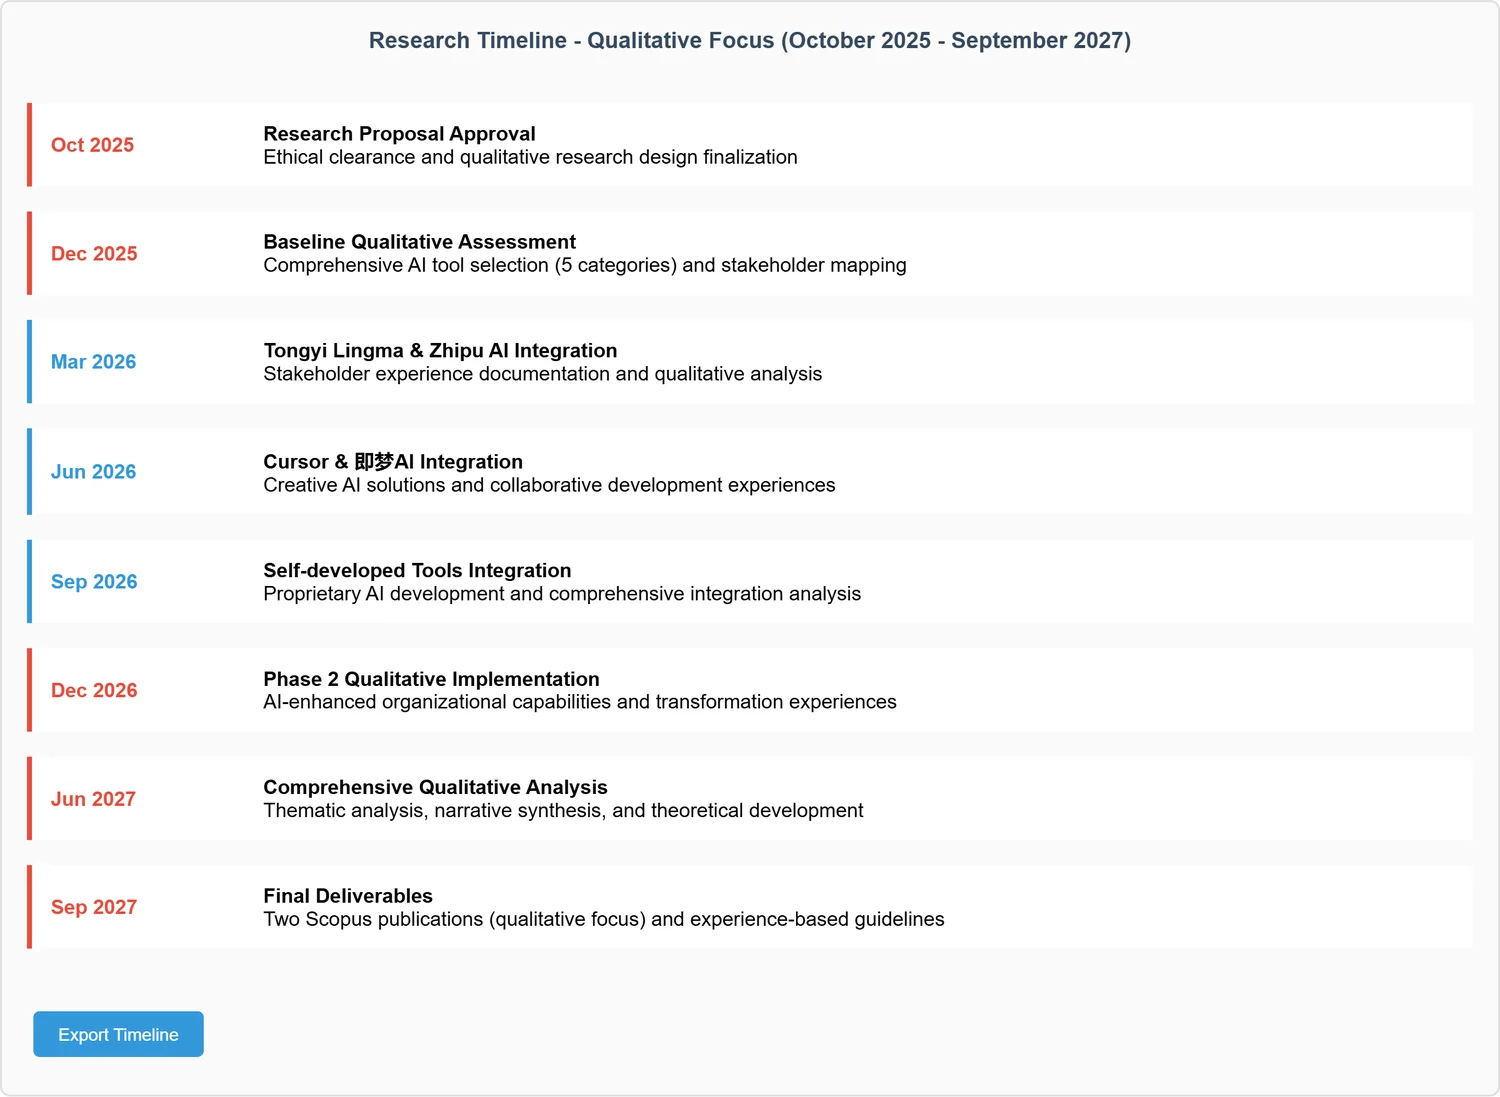Screen dimensions: 1500x1097
Task: Click the Dec 2025 date label
Action: tap(94, 254)
